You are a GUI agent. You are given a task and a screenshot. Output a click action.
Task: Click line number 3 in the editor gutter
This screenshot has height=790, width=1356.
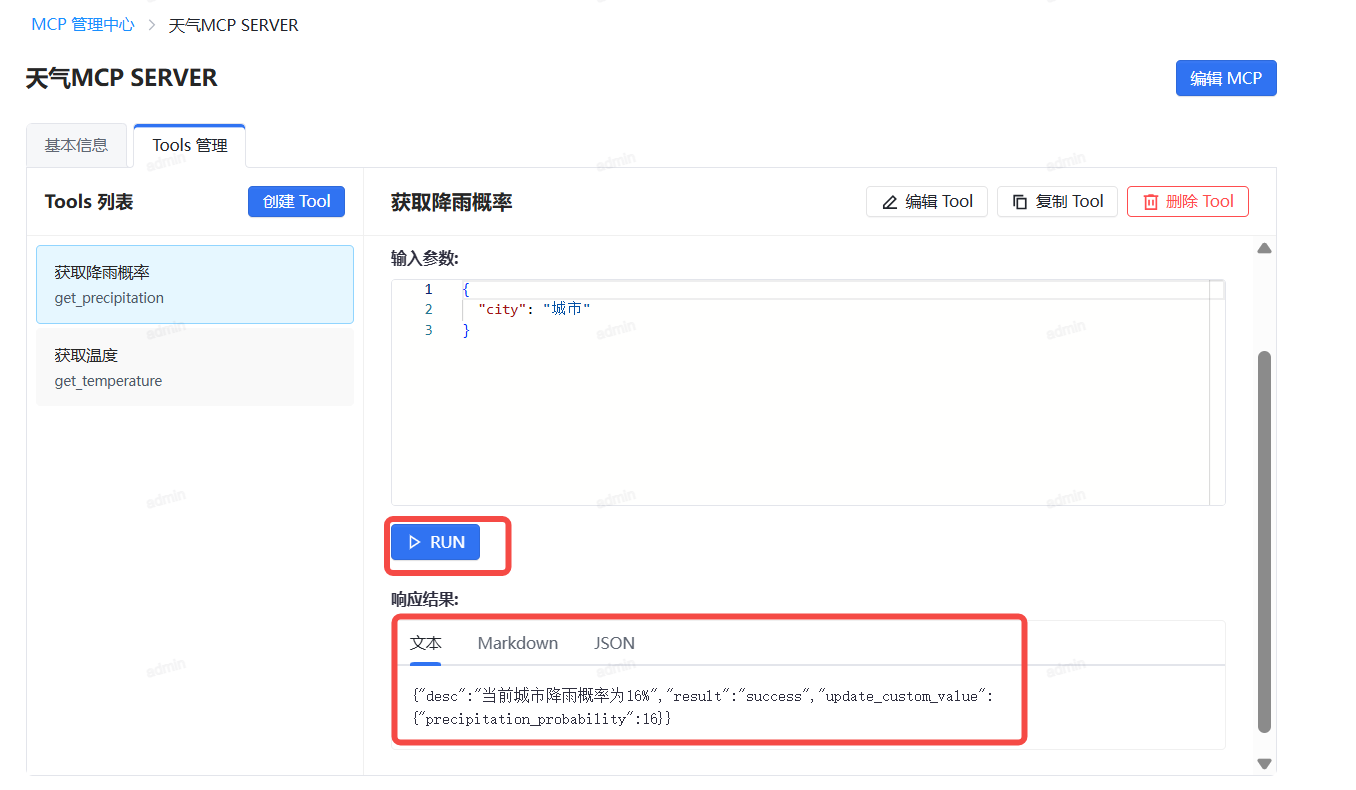click(429, 330)
